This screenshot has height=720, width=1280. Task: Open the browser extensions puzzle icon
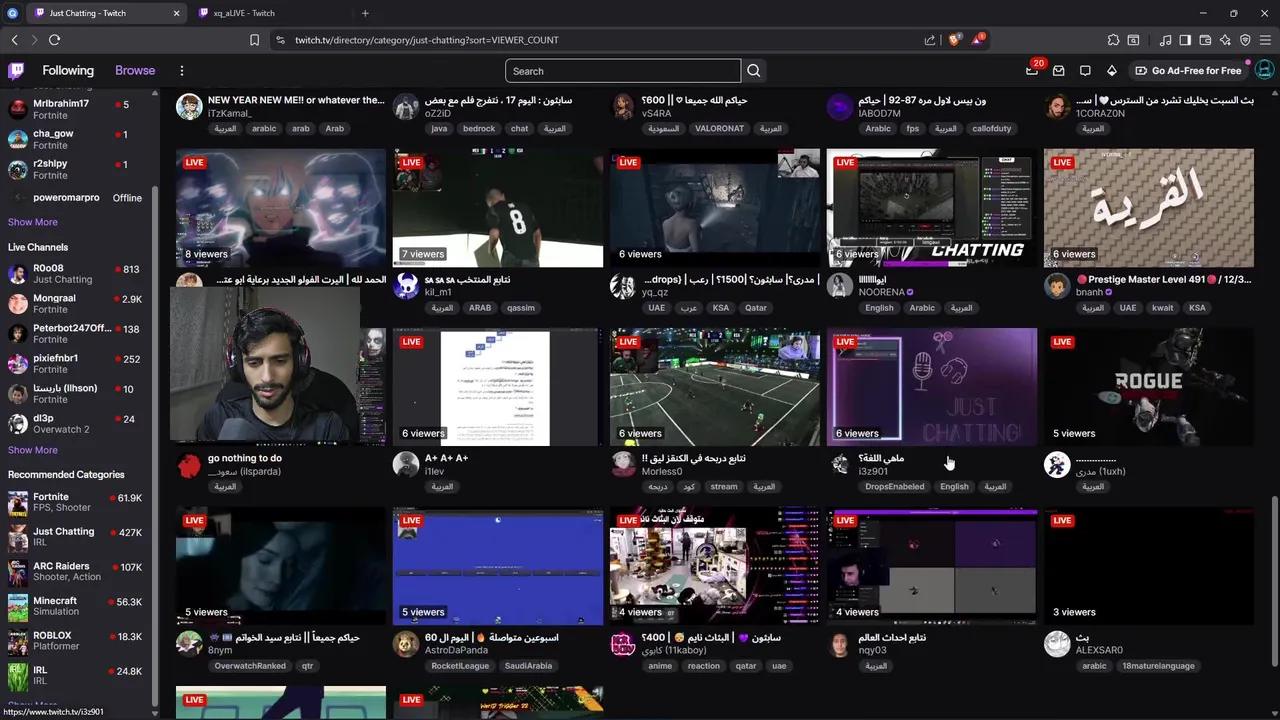tap(1113, 40)
